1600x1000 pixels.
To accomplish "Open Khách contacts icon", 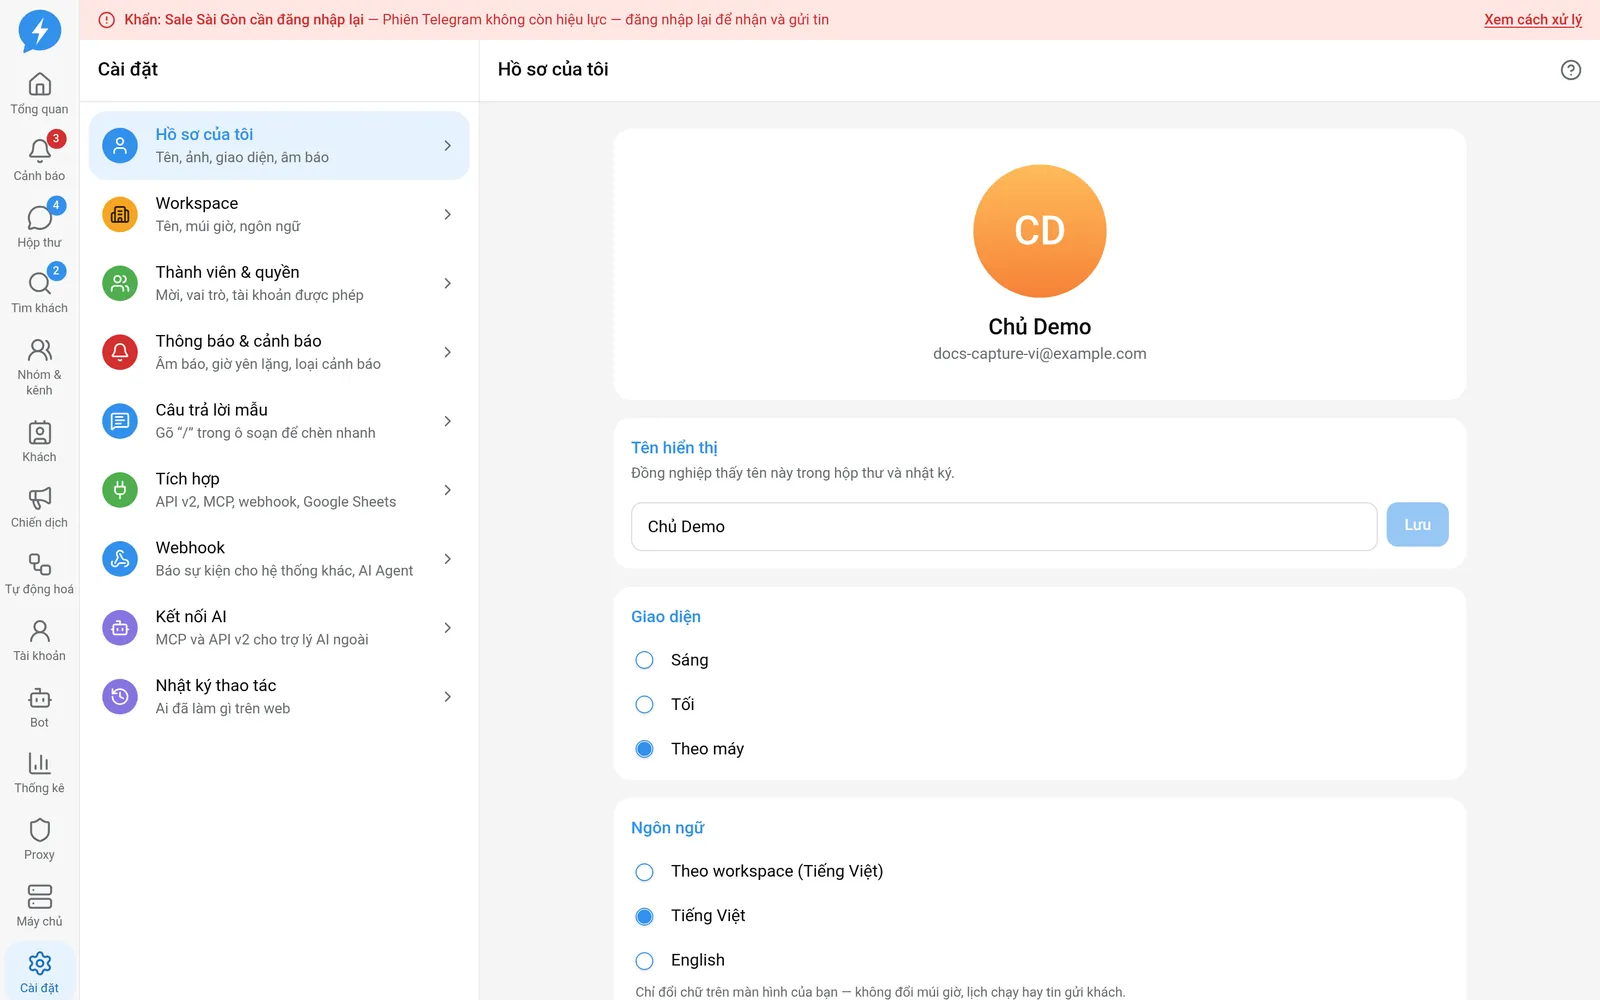I will 39,433.
